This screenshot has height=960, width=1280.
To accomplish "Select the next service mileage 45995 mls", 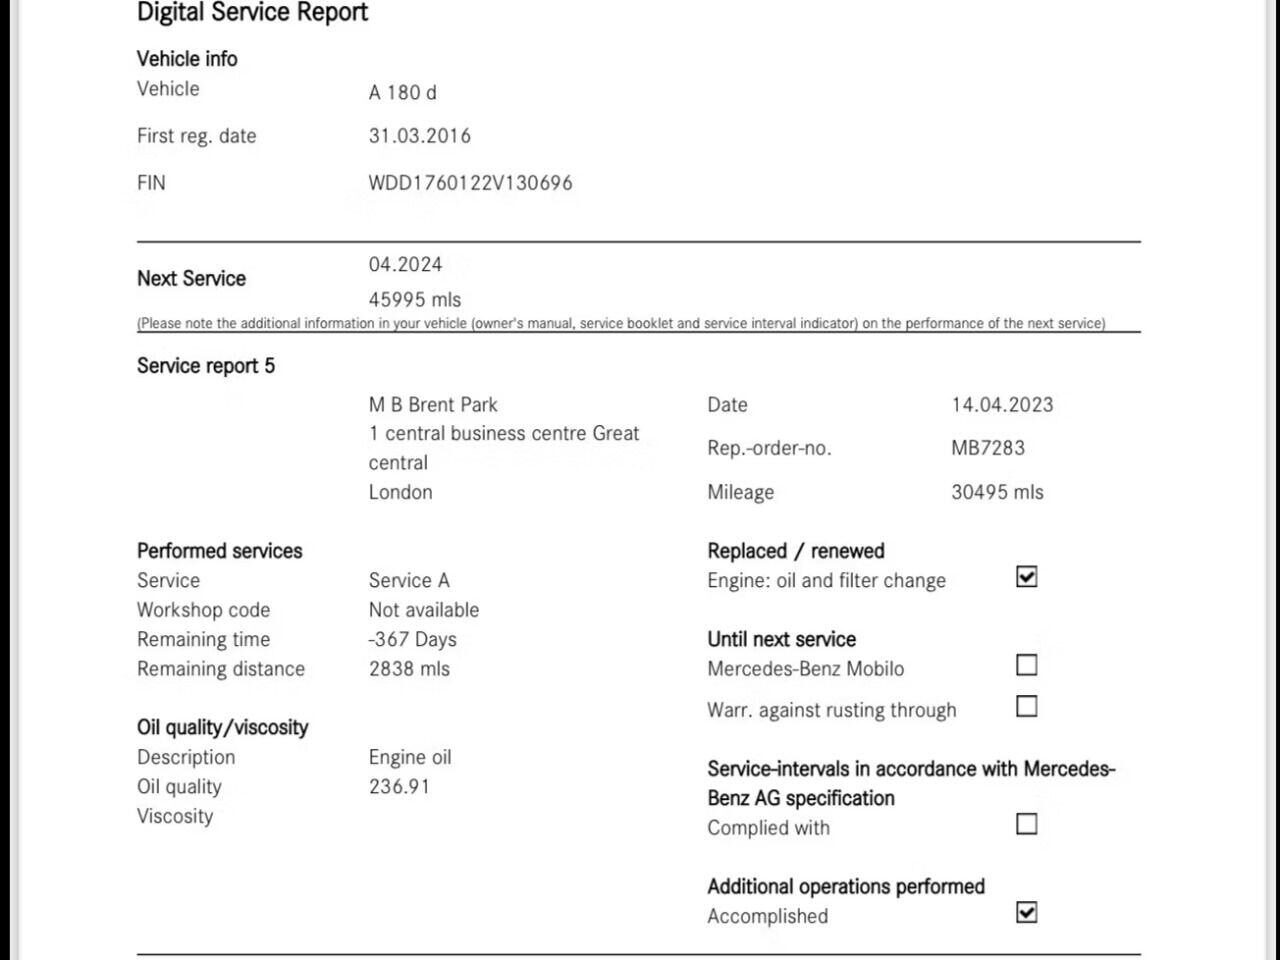I will [414, 300].
